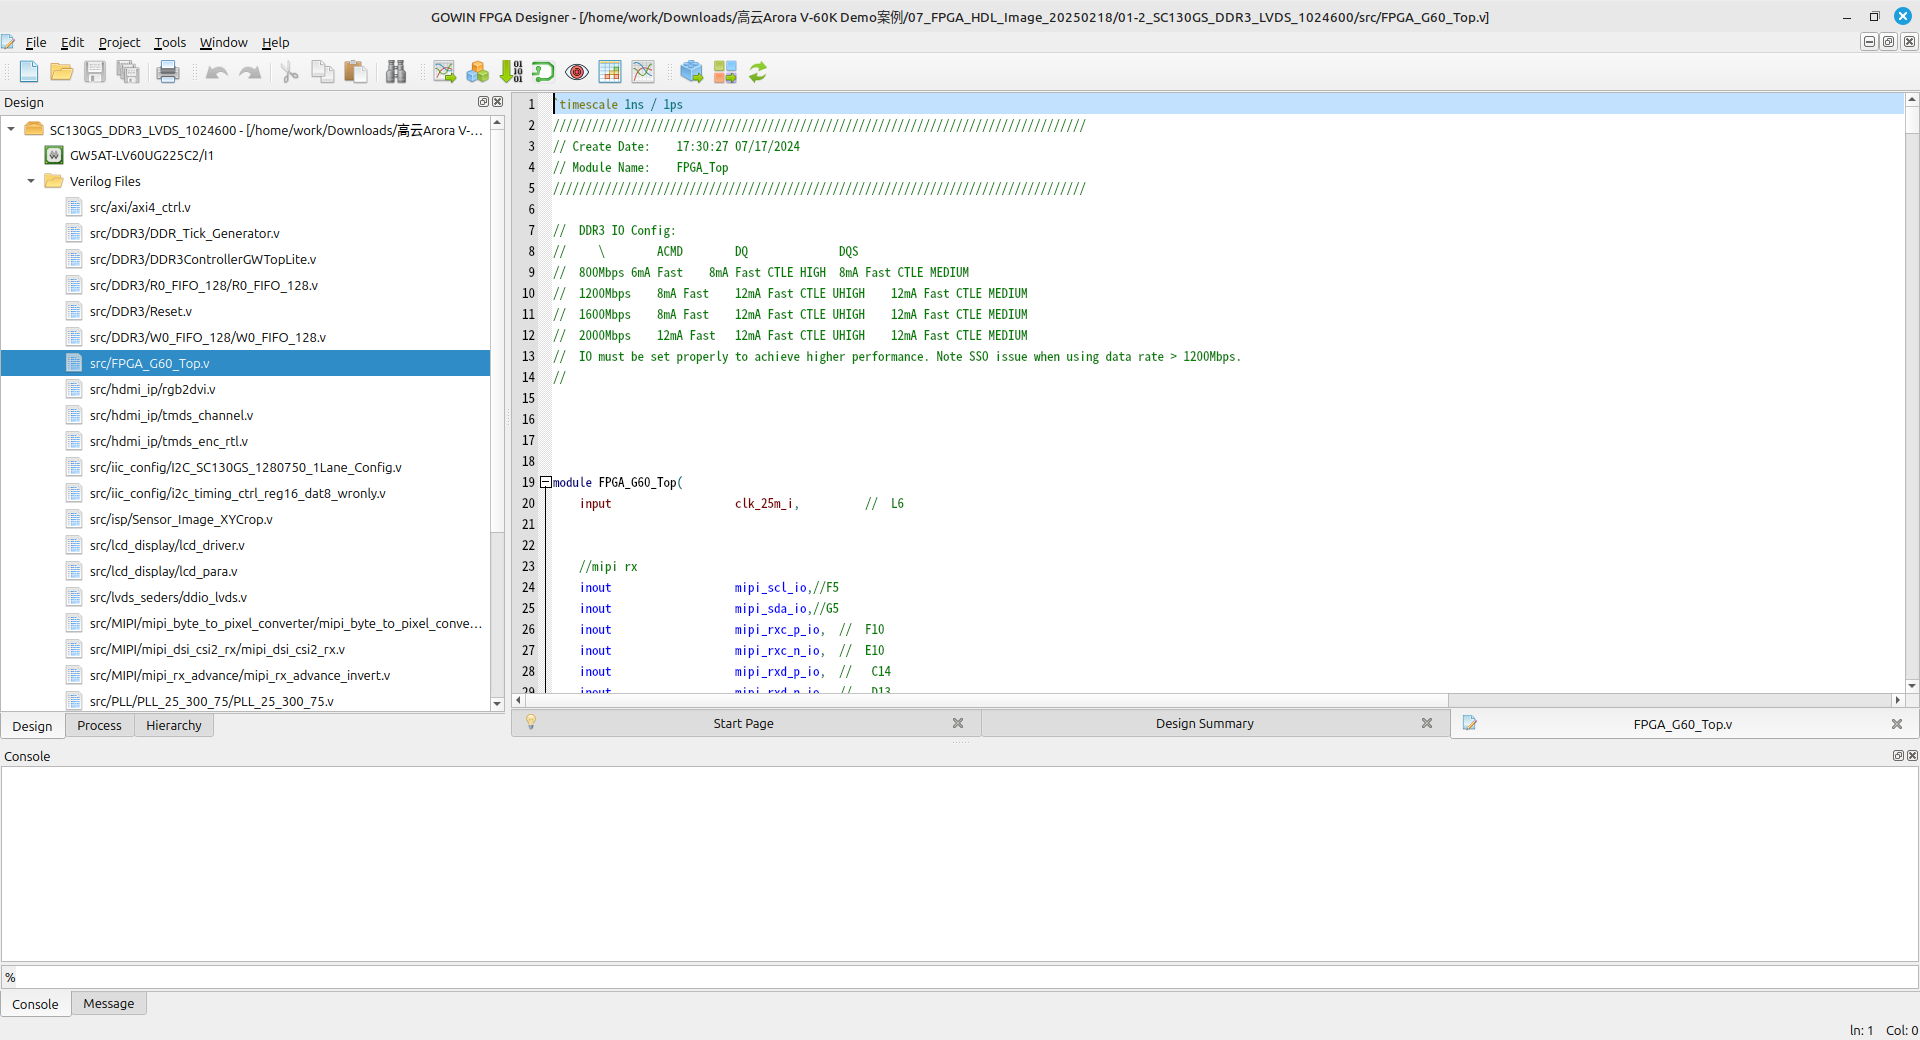
Task: Collapse the SC130GS_DDR3_LVDS_1024600 project node
Action: click(11, 129)
